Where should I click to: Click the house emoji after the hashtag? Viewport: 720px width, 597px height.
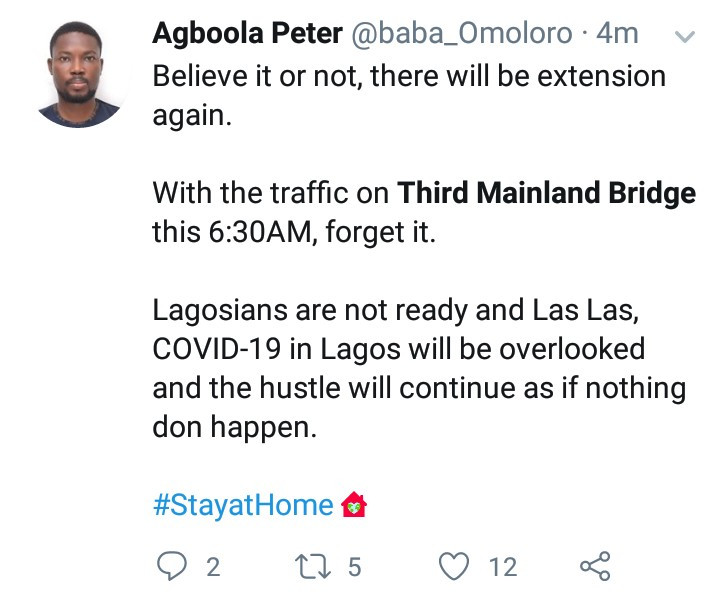click(x=354, y=505)
